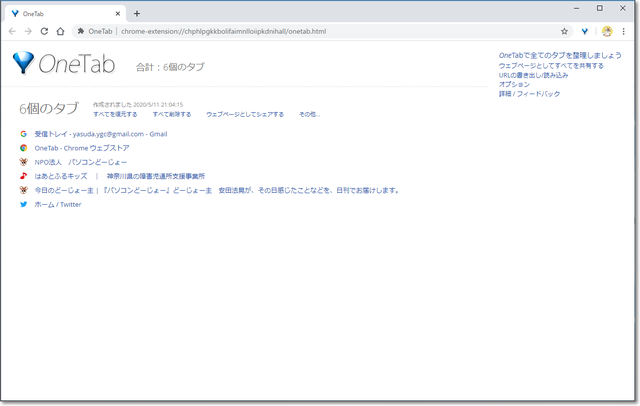Click すべて削除する to delete all tabs

(171, 114)
